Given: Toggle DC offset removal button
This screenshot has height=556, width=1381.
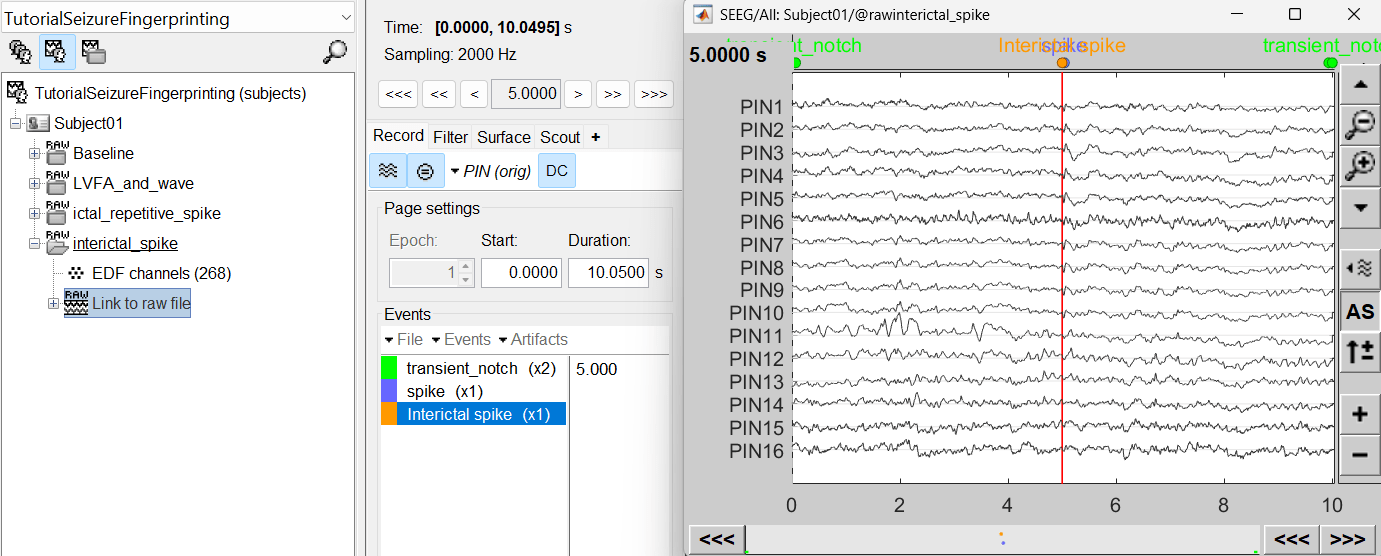Looking at the screenshot, I should (557, 171).
